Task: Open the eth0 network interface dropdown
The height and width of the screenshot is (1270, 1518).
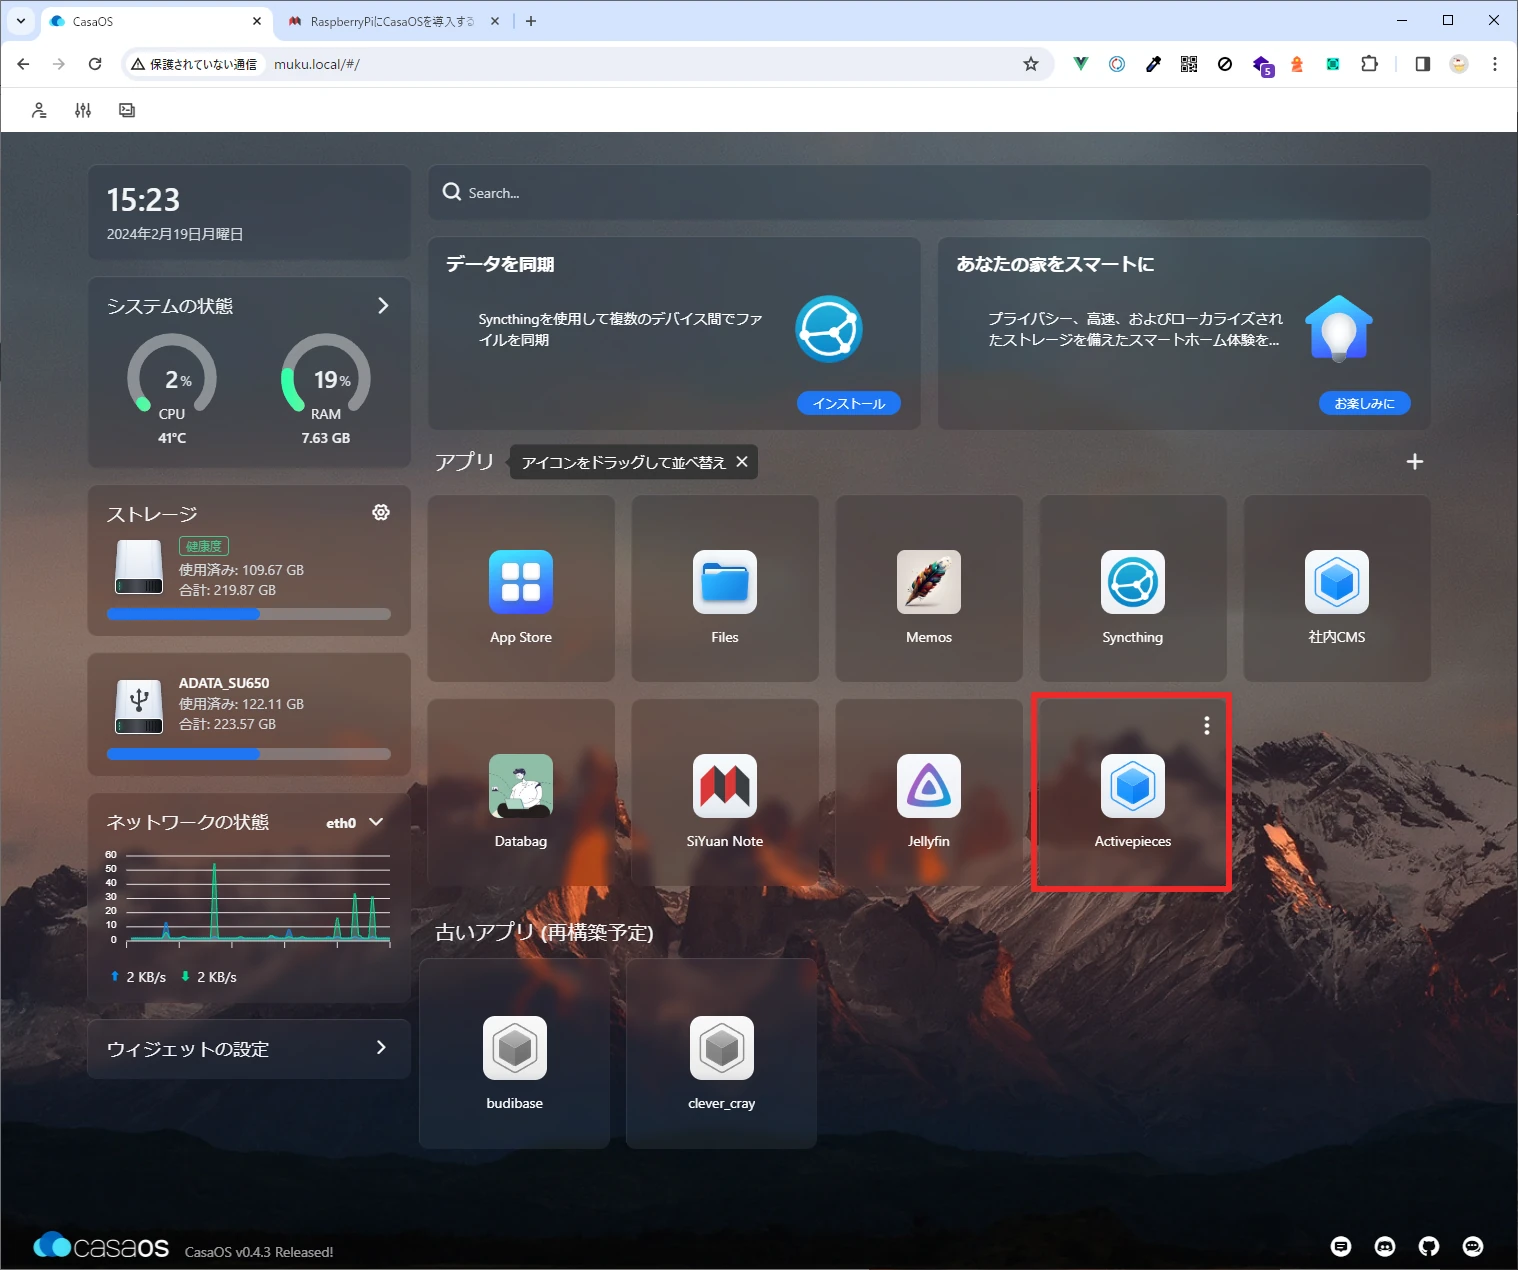Action: [355, 822]
